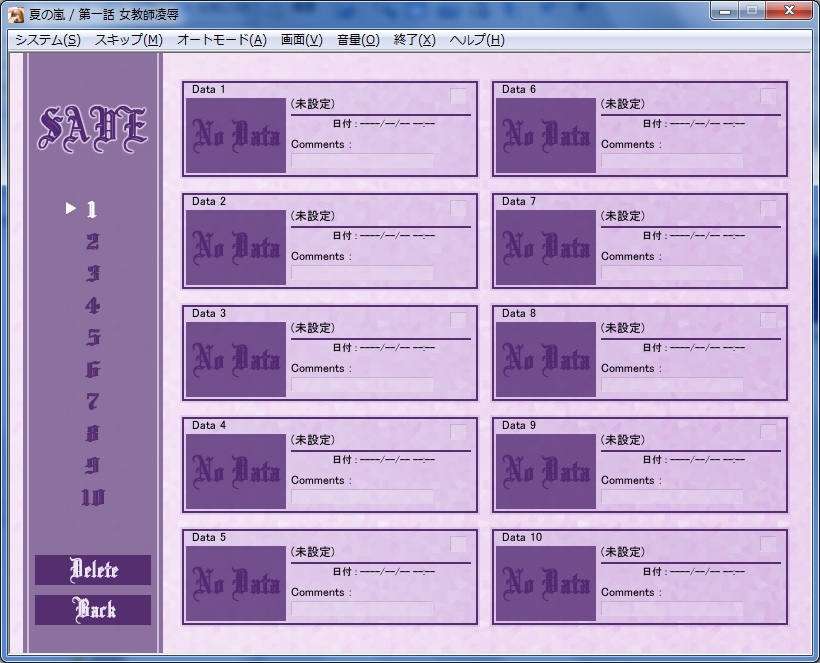Select the Data 7 save slot thumbnail
This screenshot has height=663, width=820.
pos(546,247)
